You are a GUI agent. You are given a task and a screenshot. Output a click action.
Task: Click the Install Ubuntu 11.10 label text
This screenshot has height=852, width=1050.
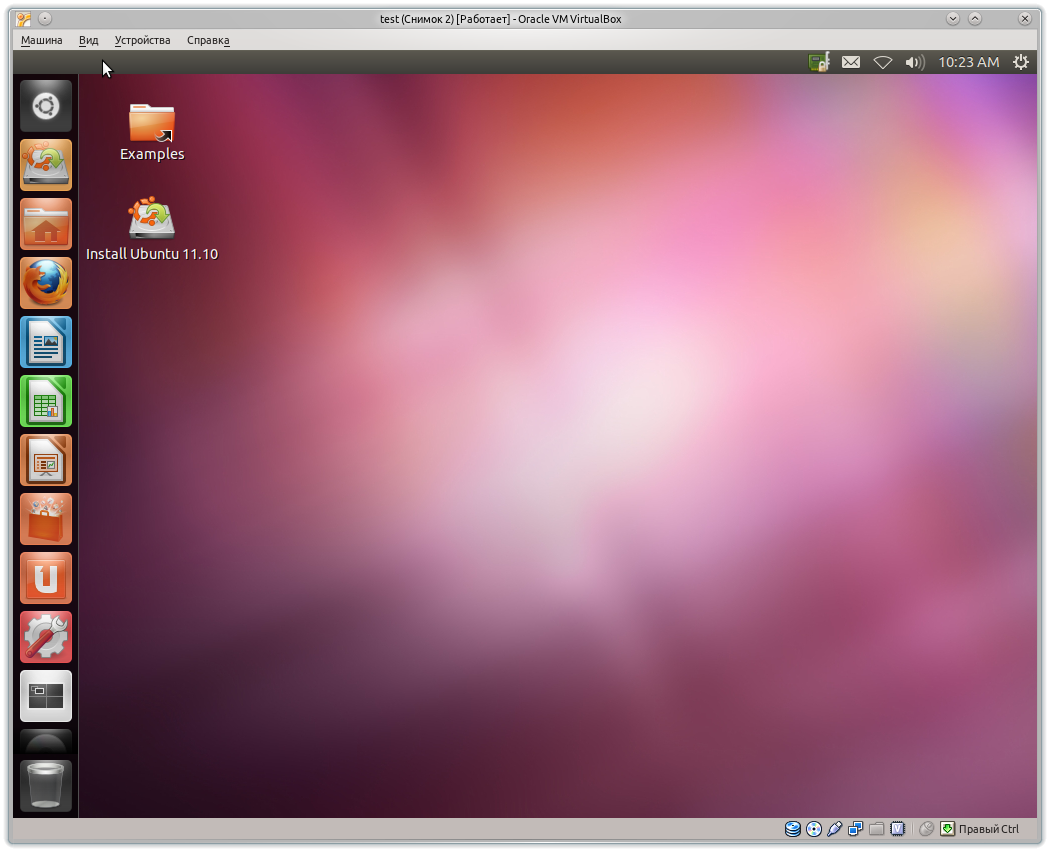click(x=152, y=254)
